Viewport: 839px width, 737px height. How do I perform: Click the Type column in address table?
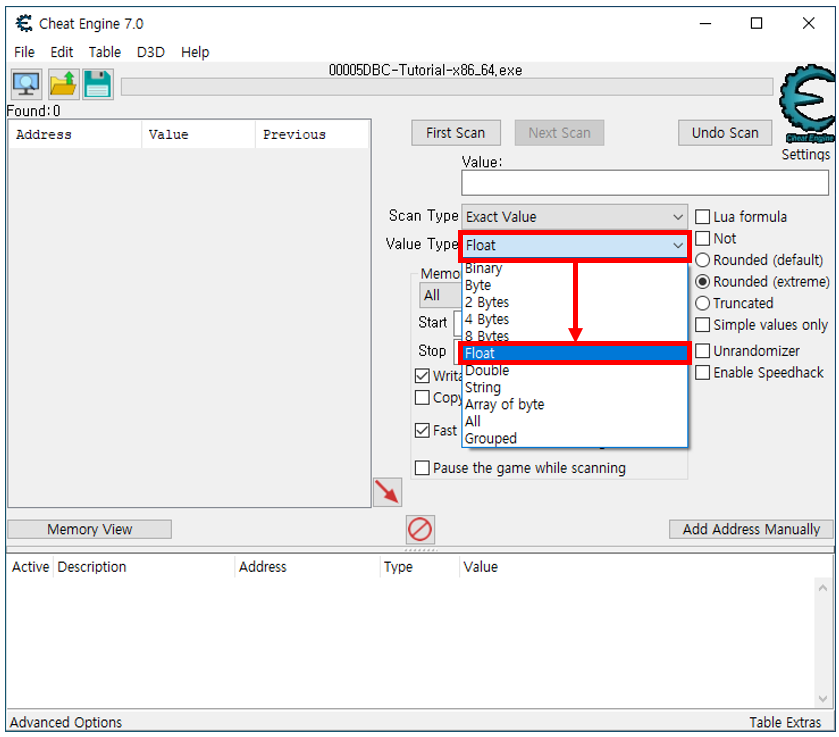(419, 567)
